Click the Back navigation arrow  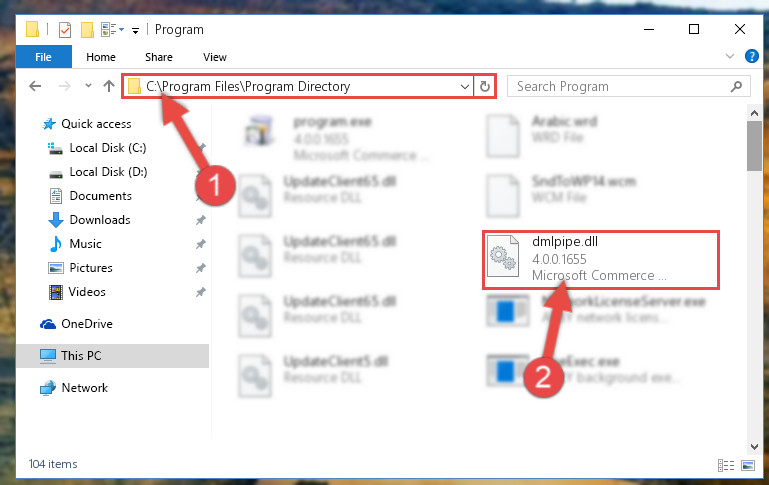pos(35,86)
